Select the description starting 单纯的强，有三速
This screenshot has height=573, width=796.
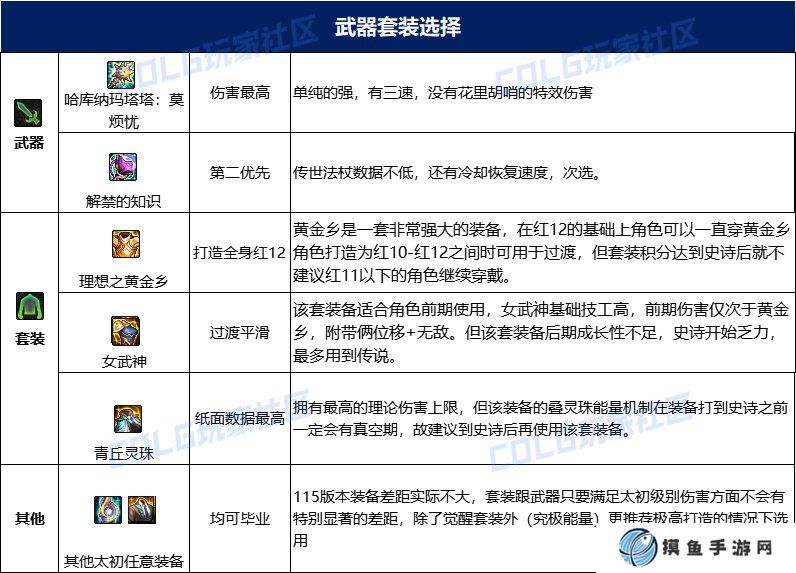(x=443, y=93)
